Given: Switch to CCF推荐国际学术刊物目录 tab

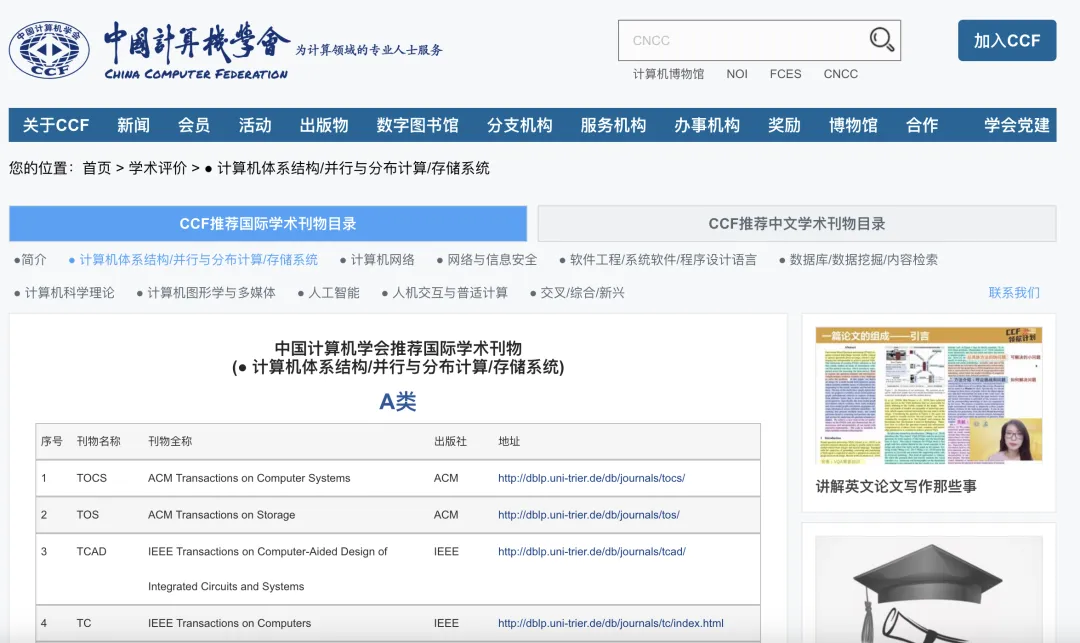Looking at the screenshot, I should pos(268,224).
